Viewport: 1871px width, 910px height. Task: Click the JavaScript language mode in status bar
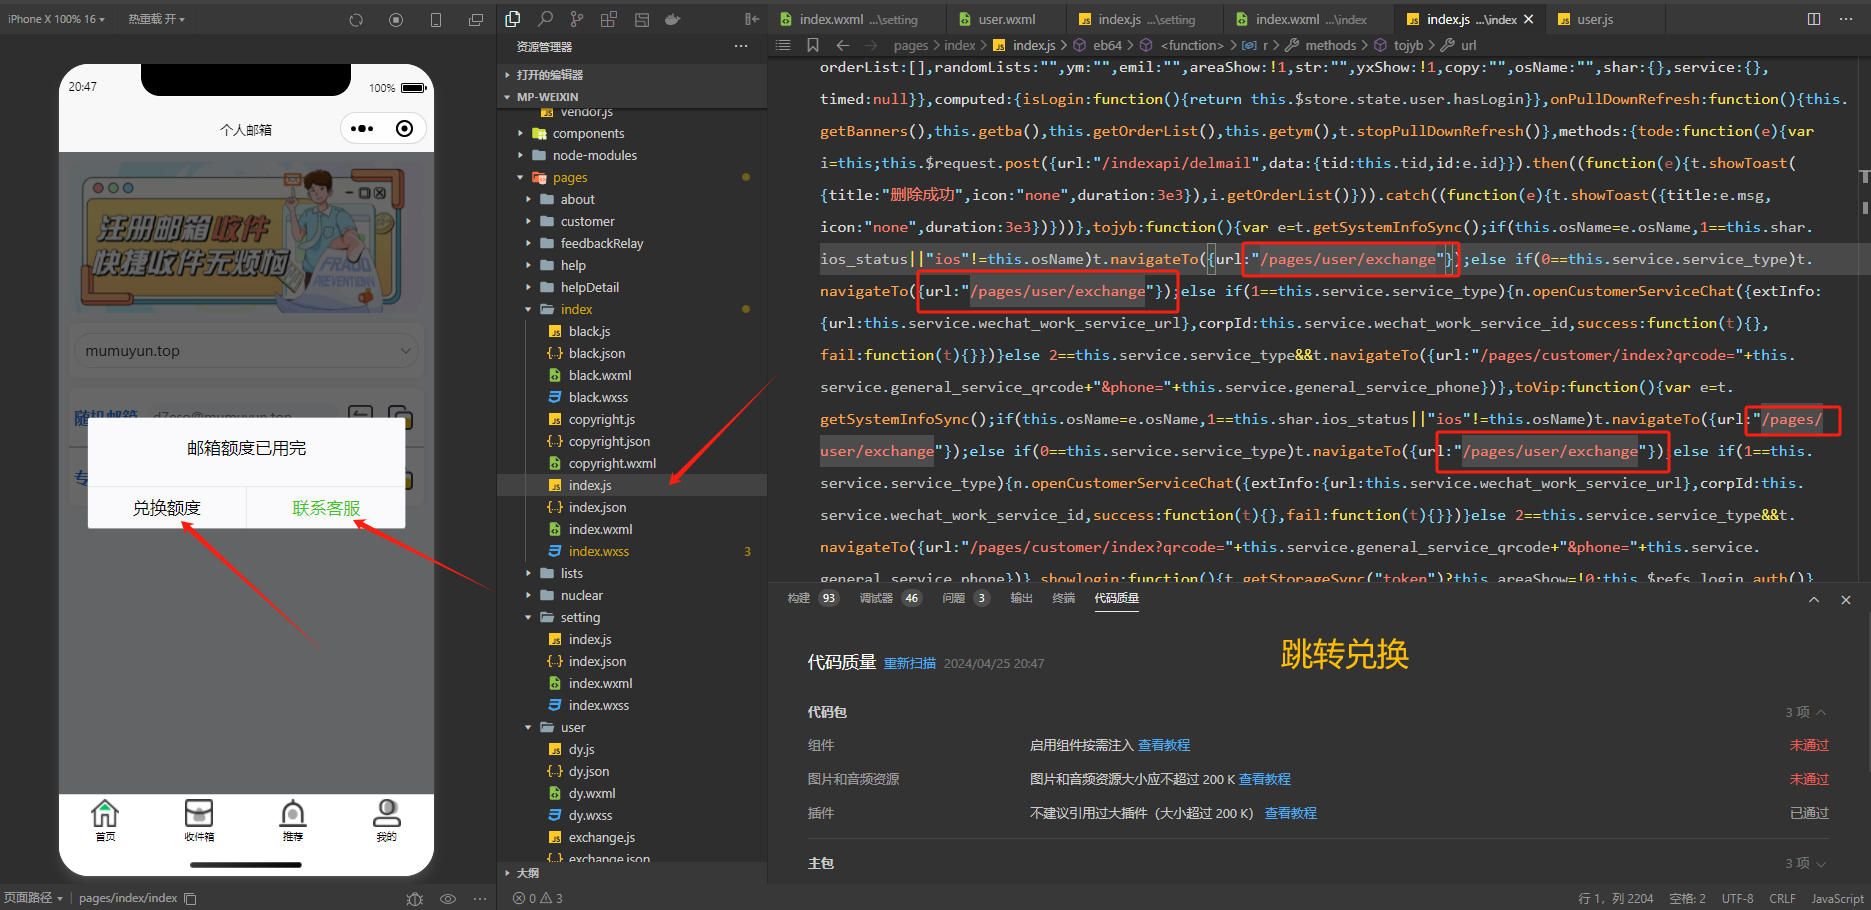coord(1838,898)
